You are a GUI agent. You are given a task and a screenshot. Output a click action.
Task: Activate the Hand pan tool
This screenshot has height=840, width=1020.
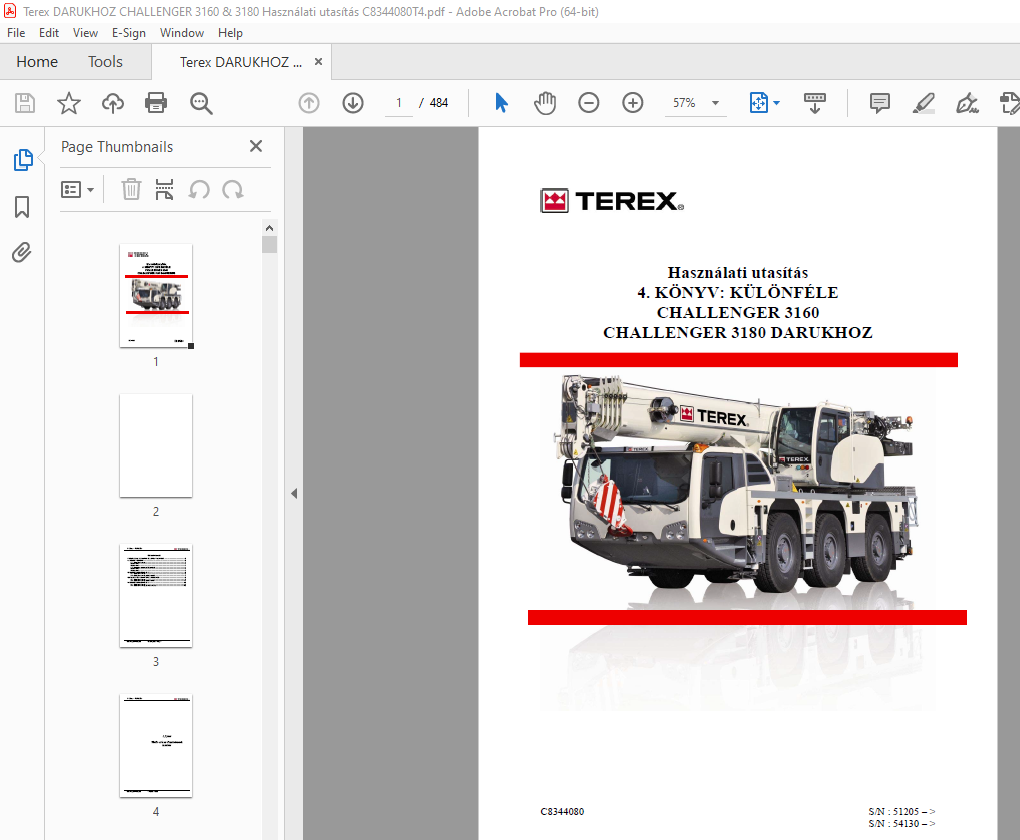click(x=545, y=103)
